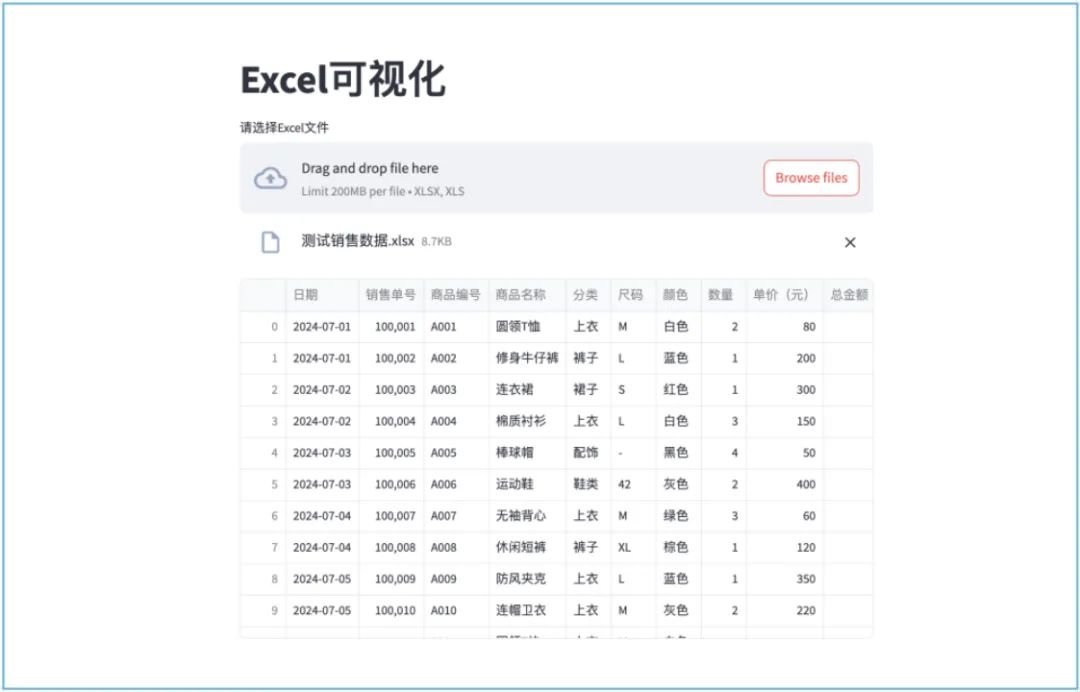1080x692 pixels.
Task: Select the cell 运动鞋
Action: [527, 484]
